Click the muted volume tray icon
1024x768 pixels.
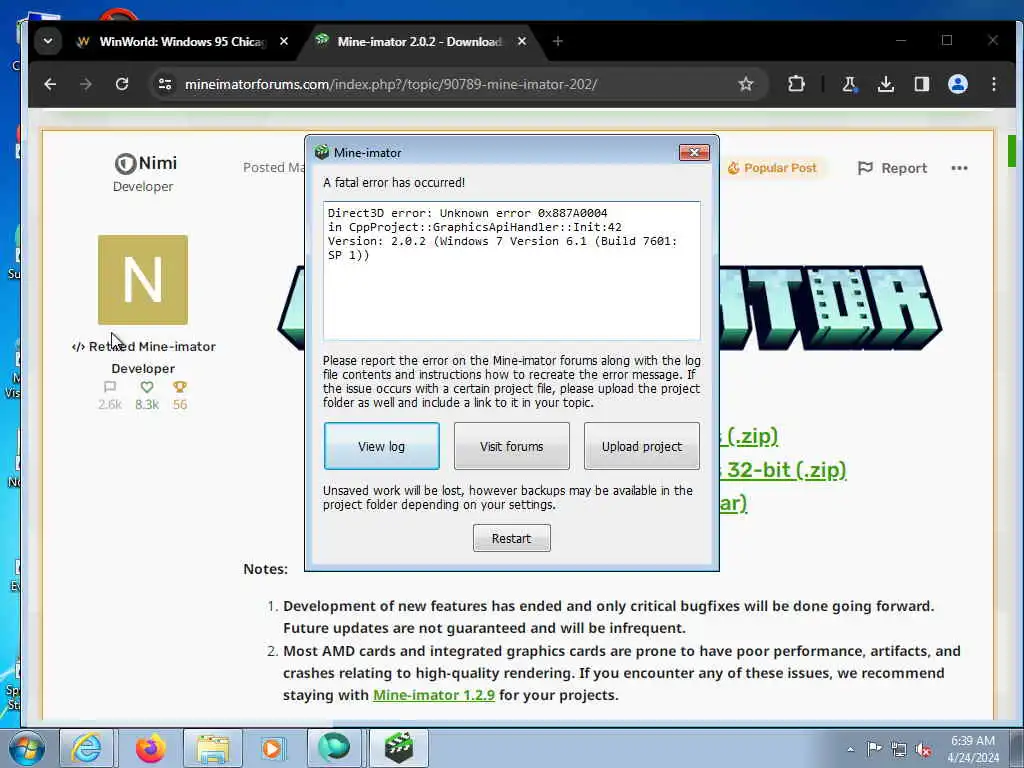pos(923,749)
